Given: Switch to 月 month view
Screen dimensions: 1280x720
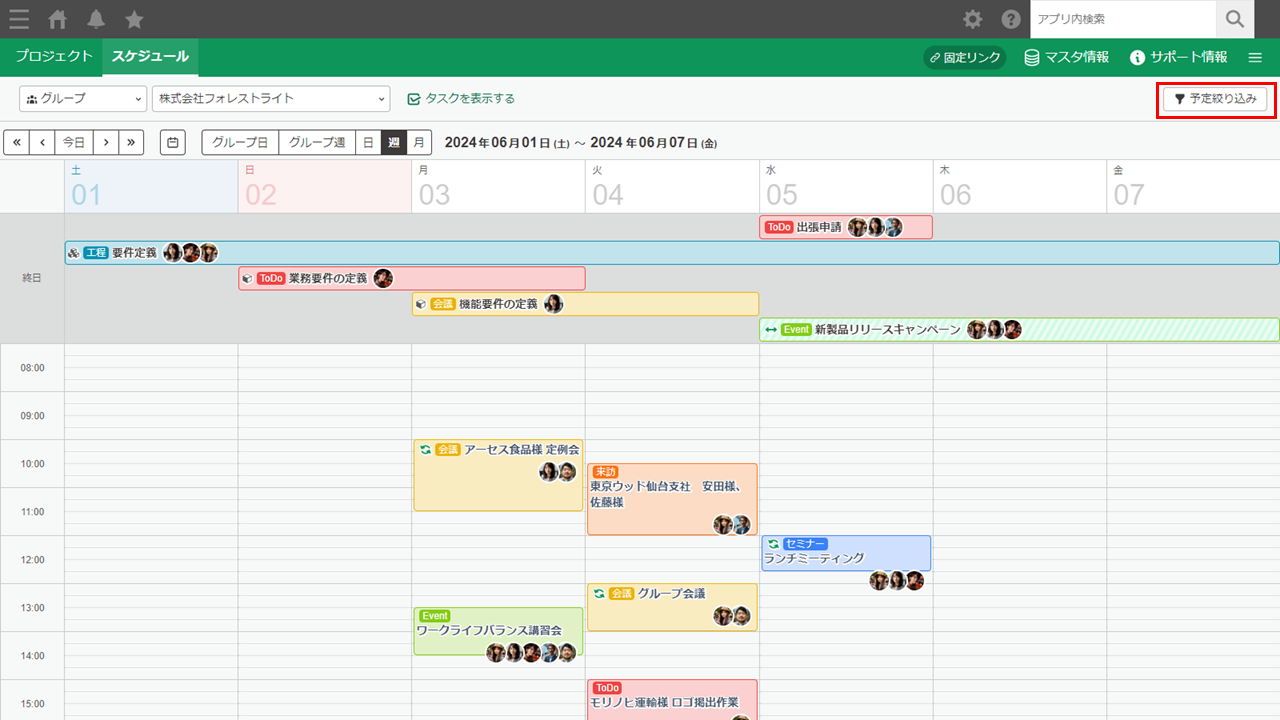Looking at the screenshot, I should pos(419,143).
